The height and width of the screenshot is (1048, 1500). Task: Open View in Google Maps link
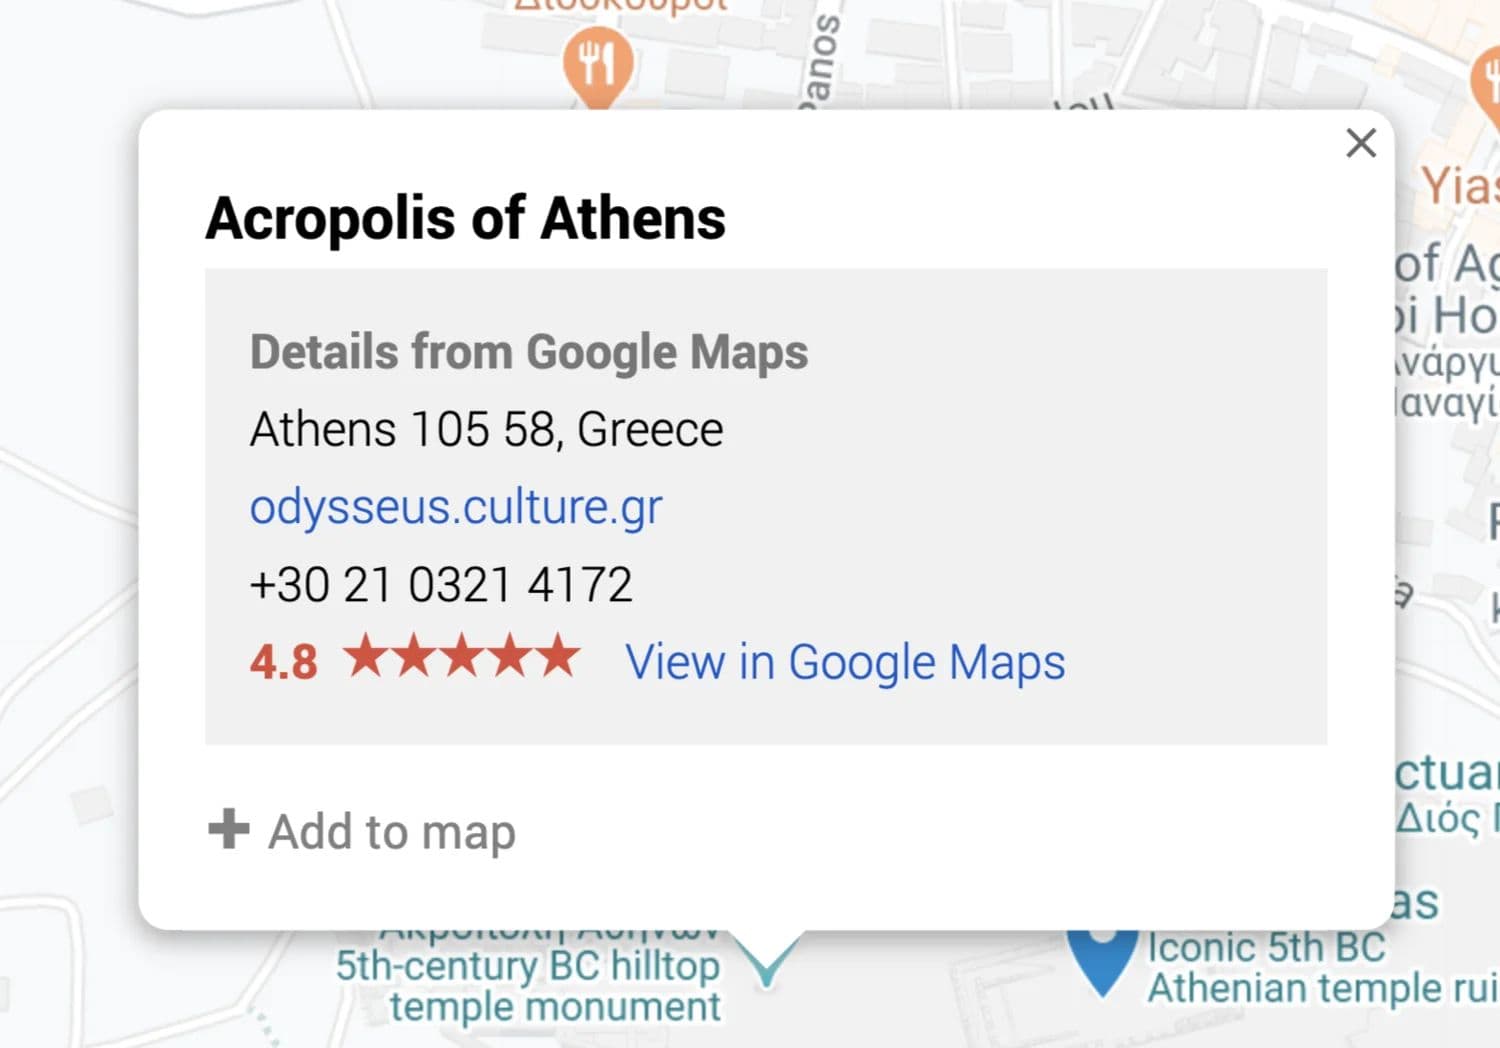[x=845, y=662]
